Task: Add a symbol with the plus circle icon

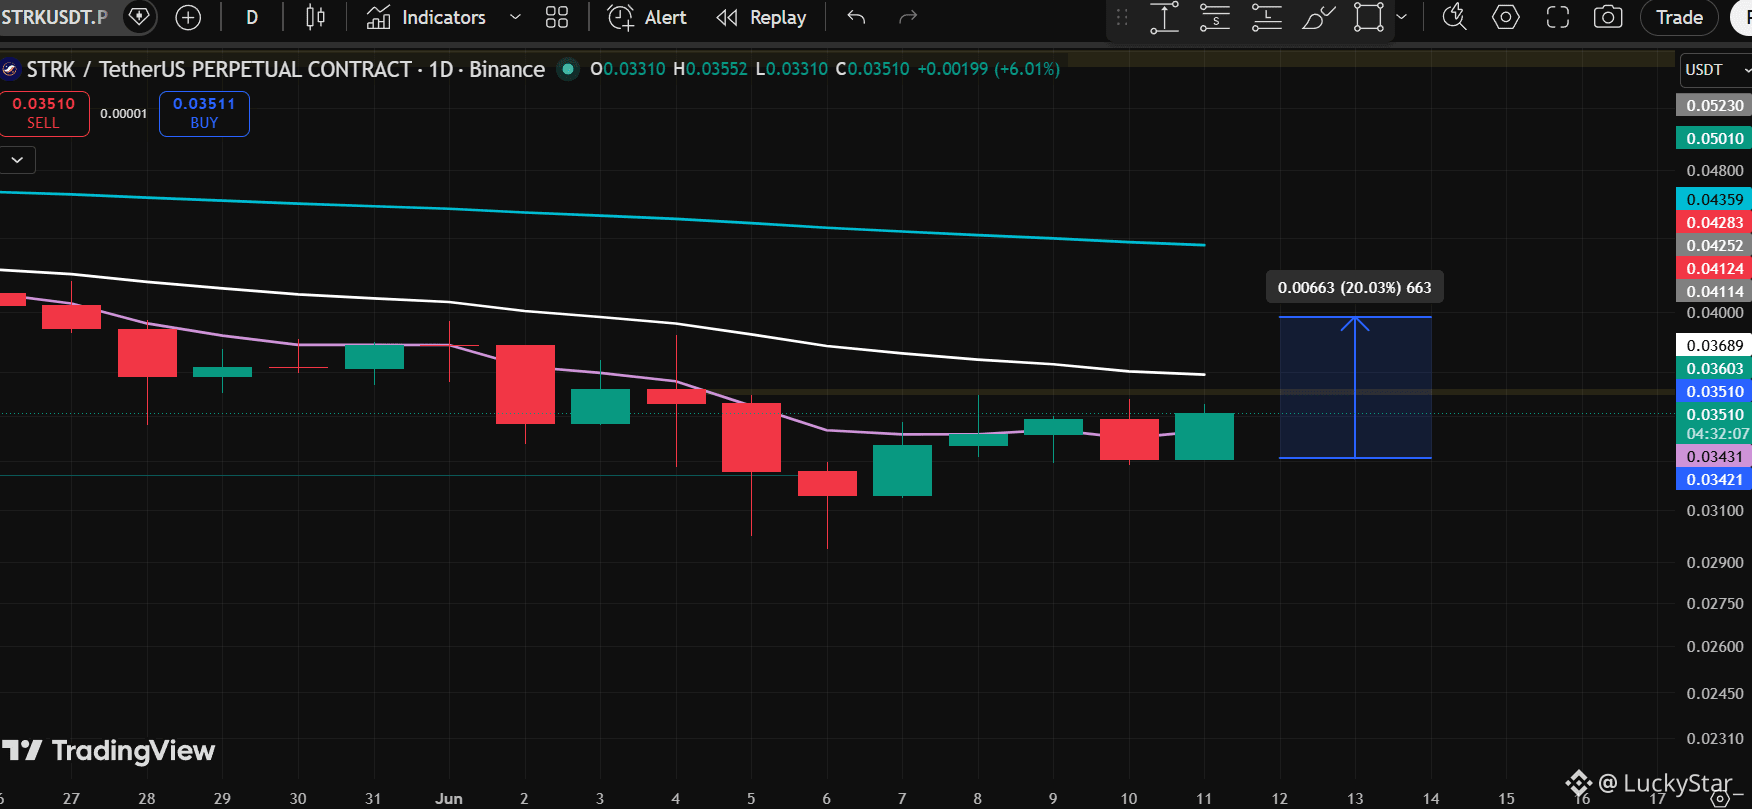Action: pos(188,17)
